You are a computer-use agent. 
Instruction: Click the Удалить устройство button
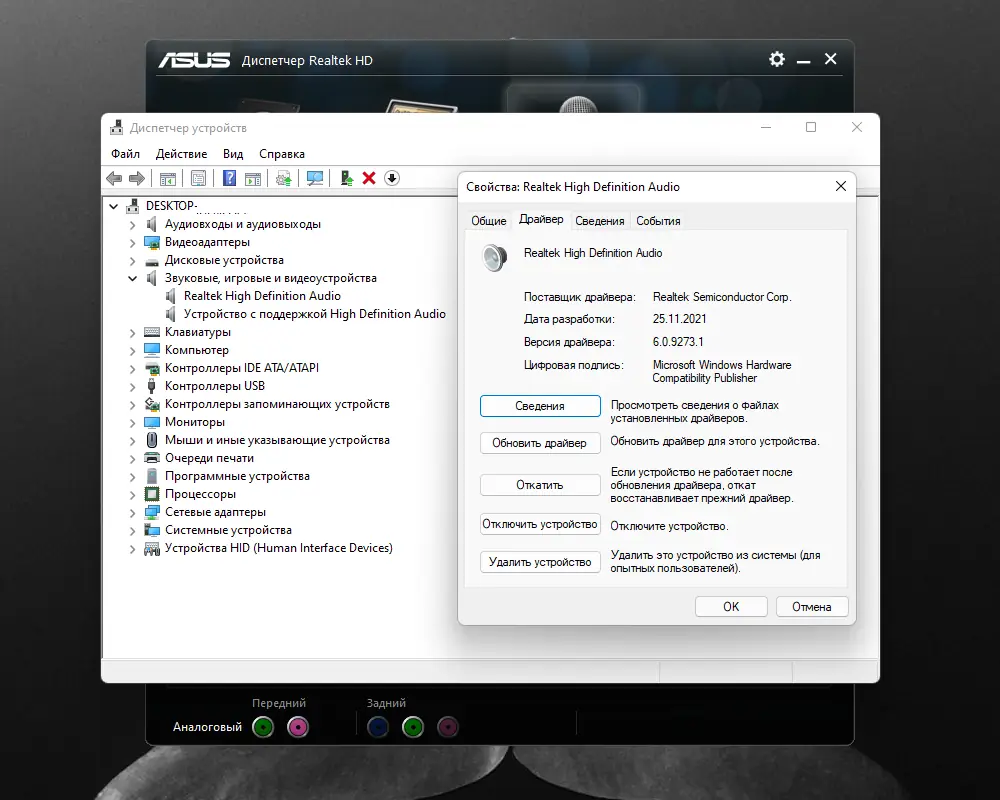540,562
